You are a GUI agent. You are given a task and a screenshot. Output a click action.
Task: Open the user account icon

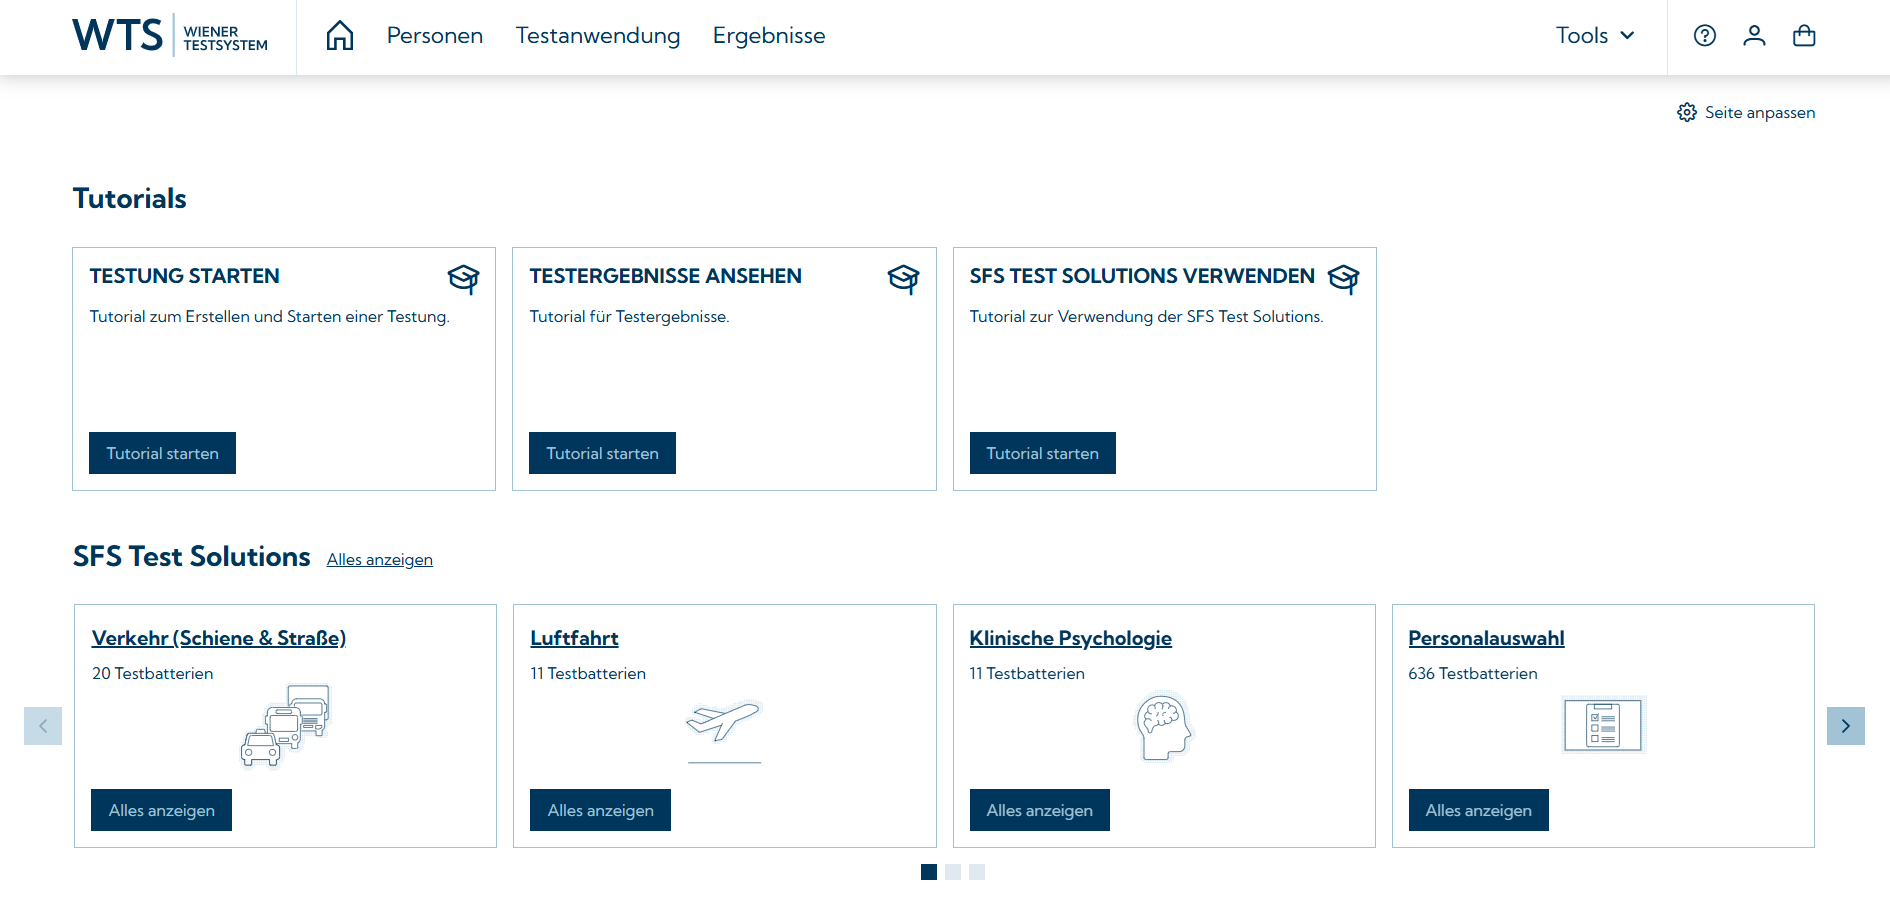pyautogui.click(x=1754, y=36)
